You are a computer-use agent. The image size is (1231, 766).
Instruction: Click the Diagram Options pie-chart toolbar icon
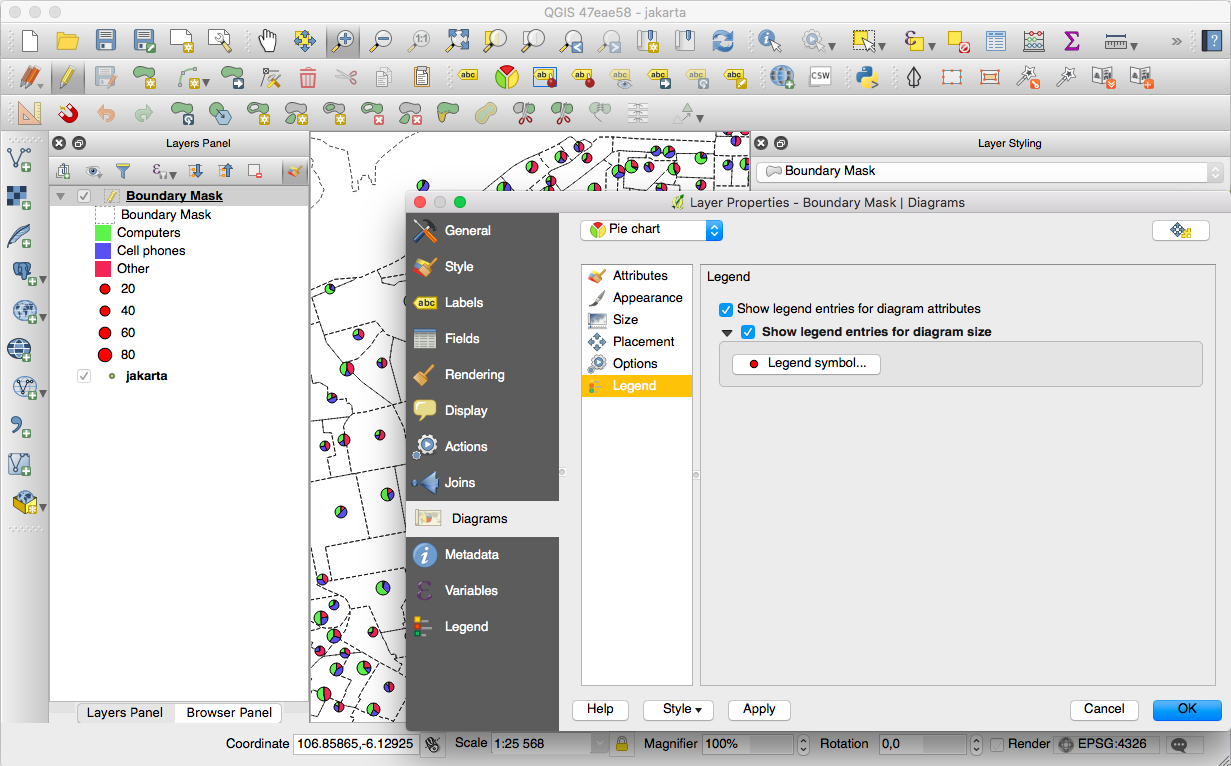pos(507,77)
